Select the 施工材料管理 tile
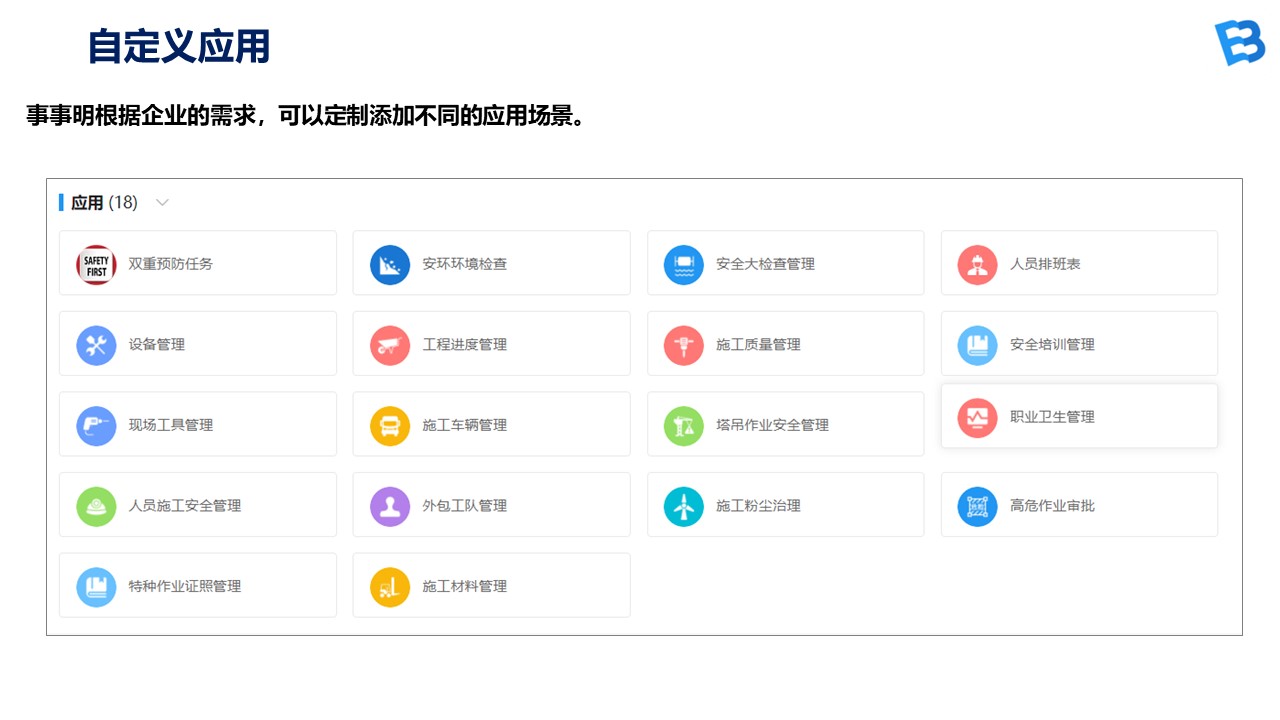 491,586
